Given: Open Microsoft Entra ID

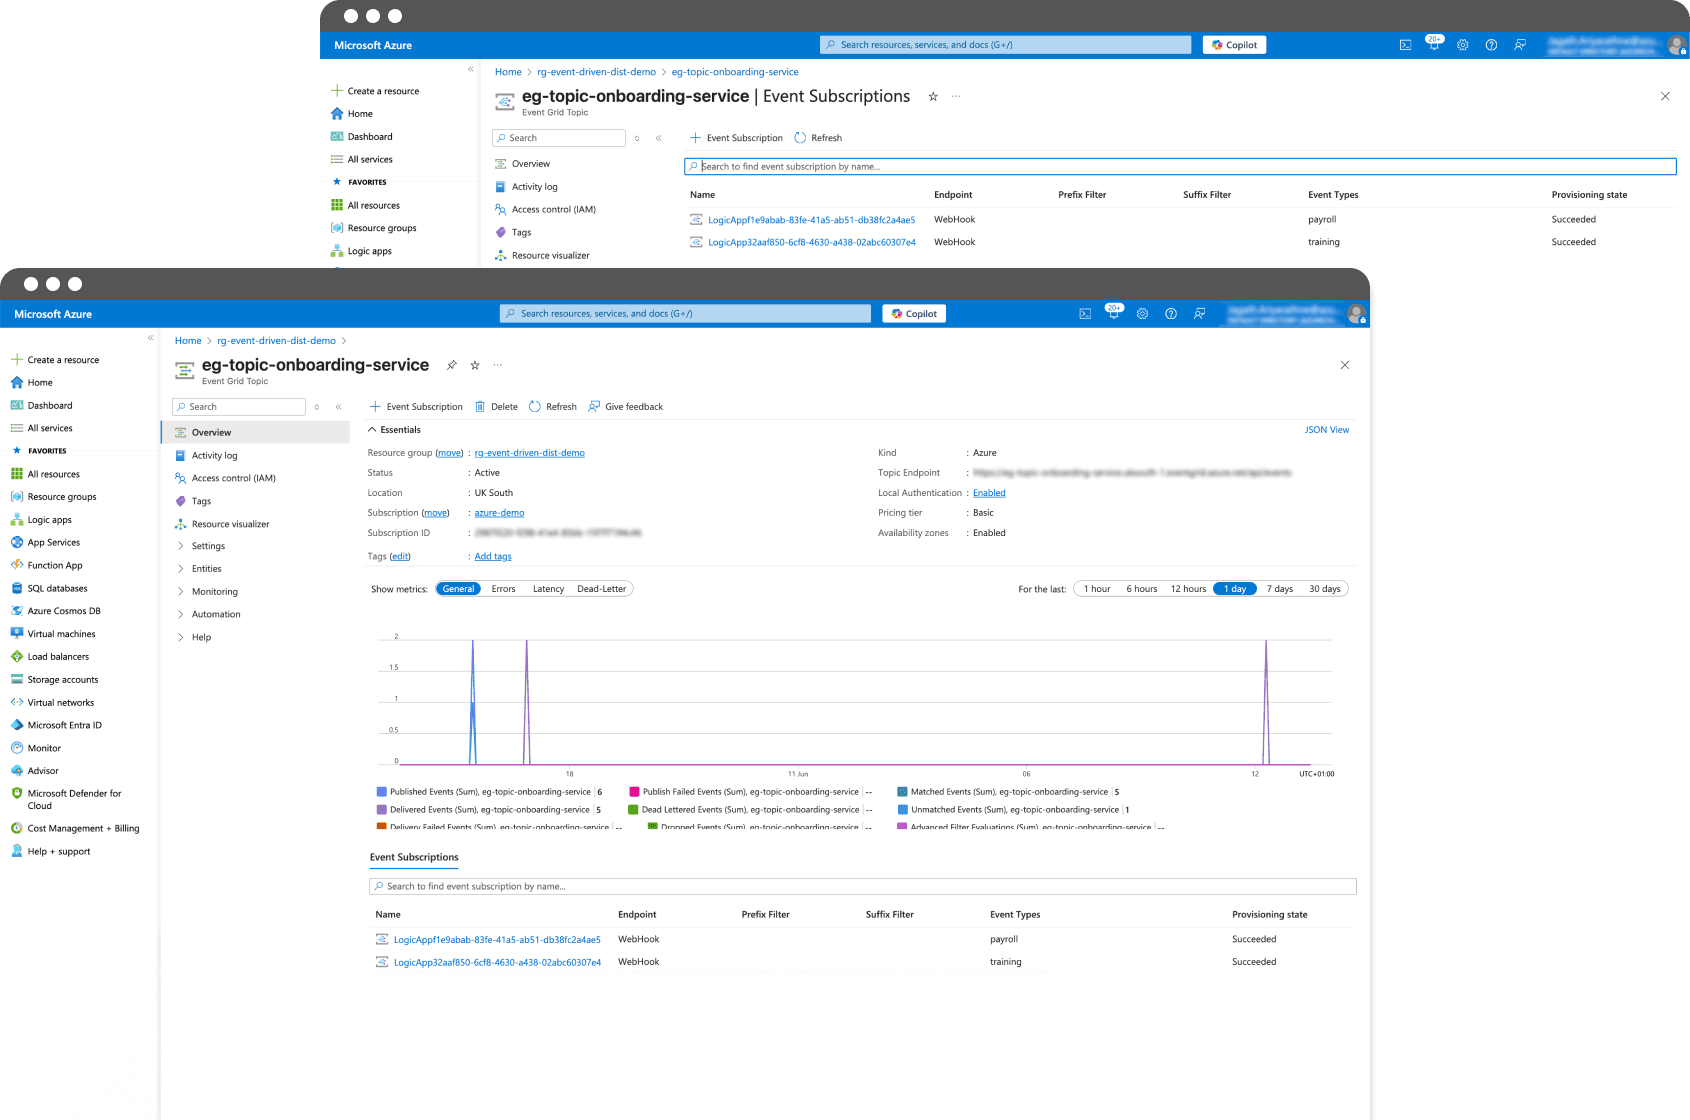Looking at the screenshot, I should 64,726.
